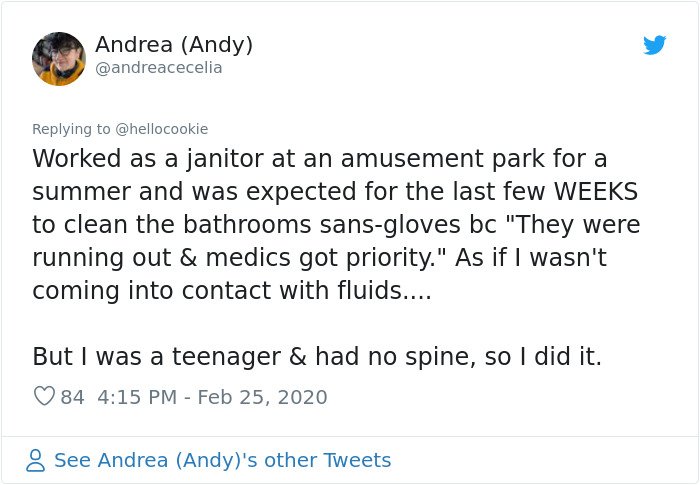Open Andrea's round profile photo
The height and width of the screenshot is (485, 700).
[x=59, y=59]
